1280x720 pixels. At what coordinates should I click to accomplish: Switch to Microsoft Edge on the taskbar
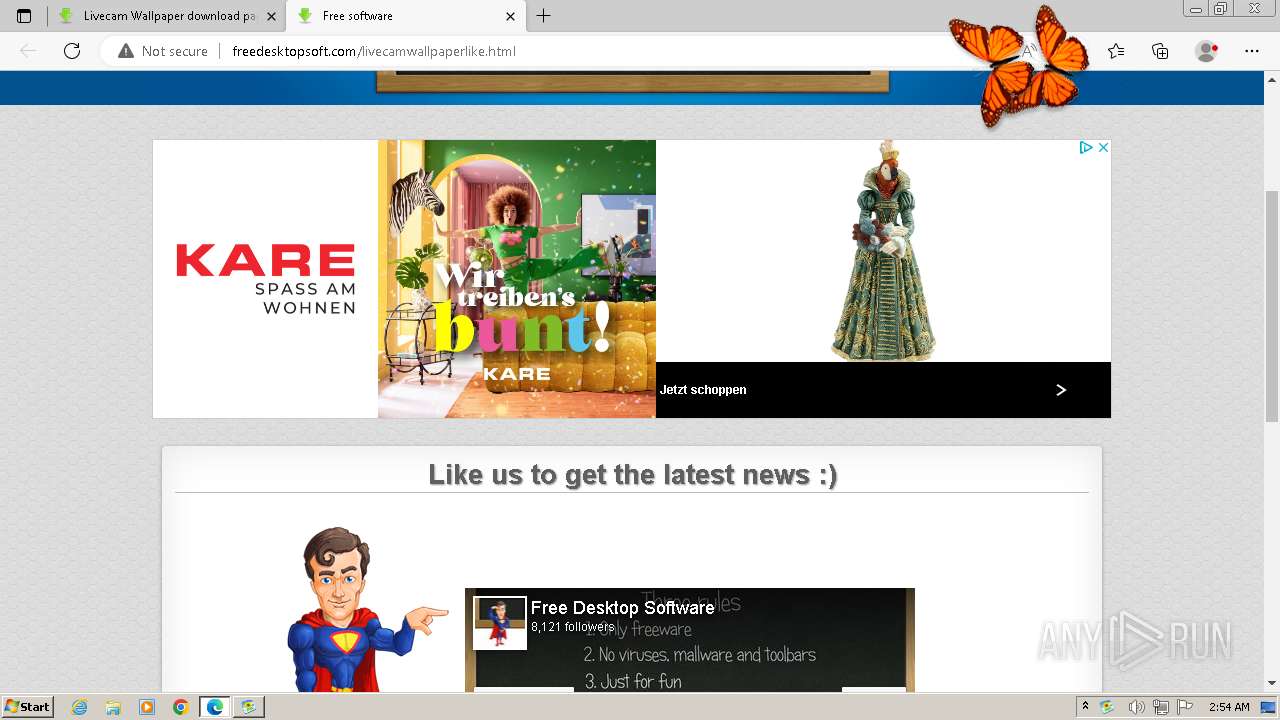[215, 707]
